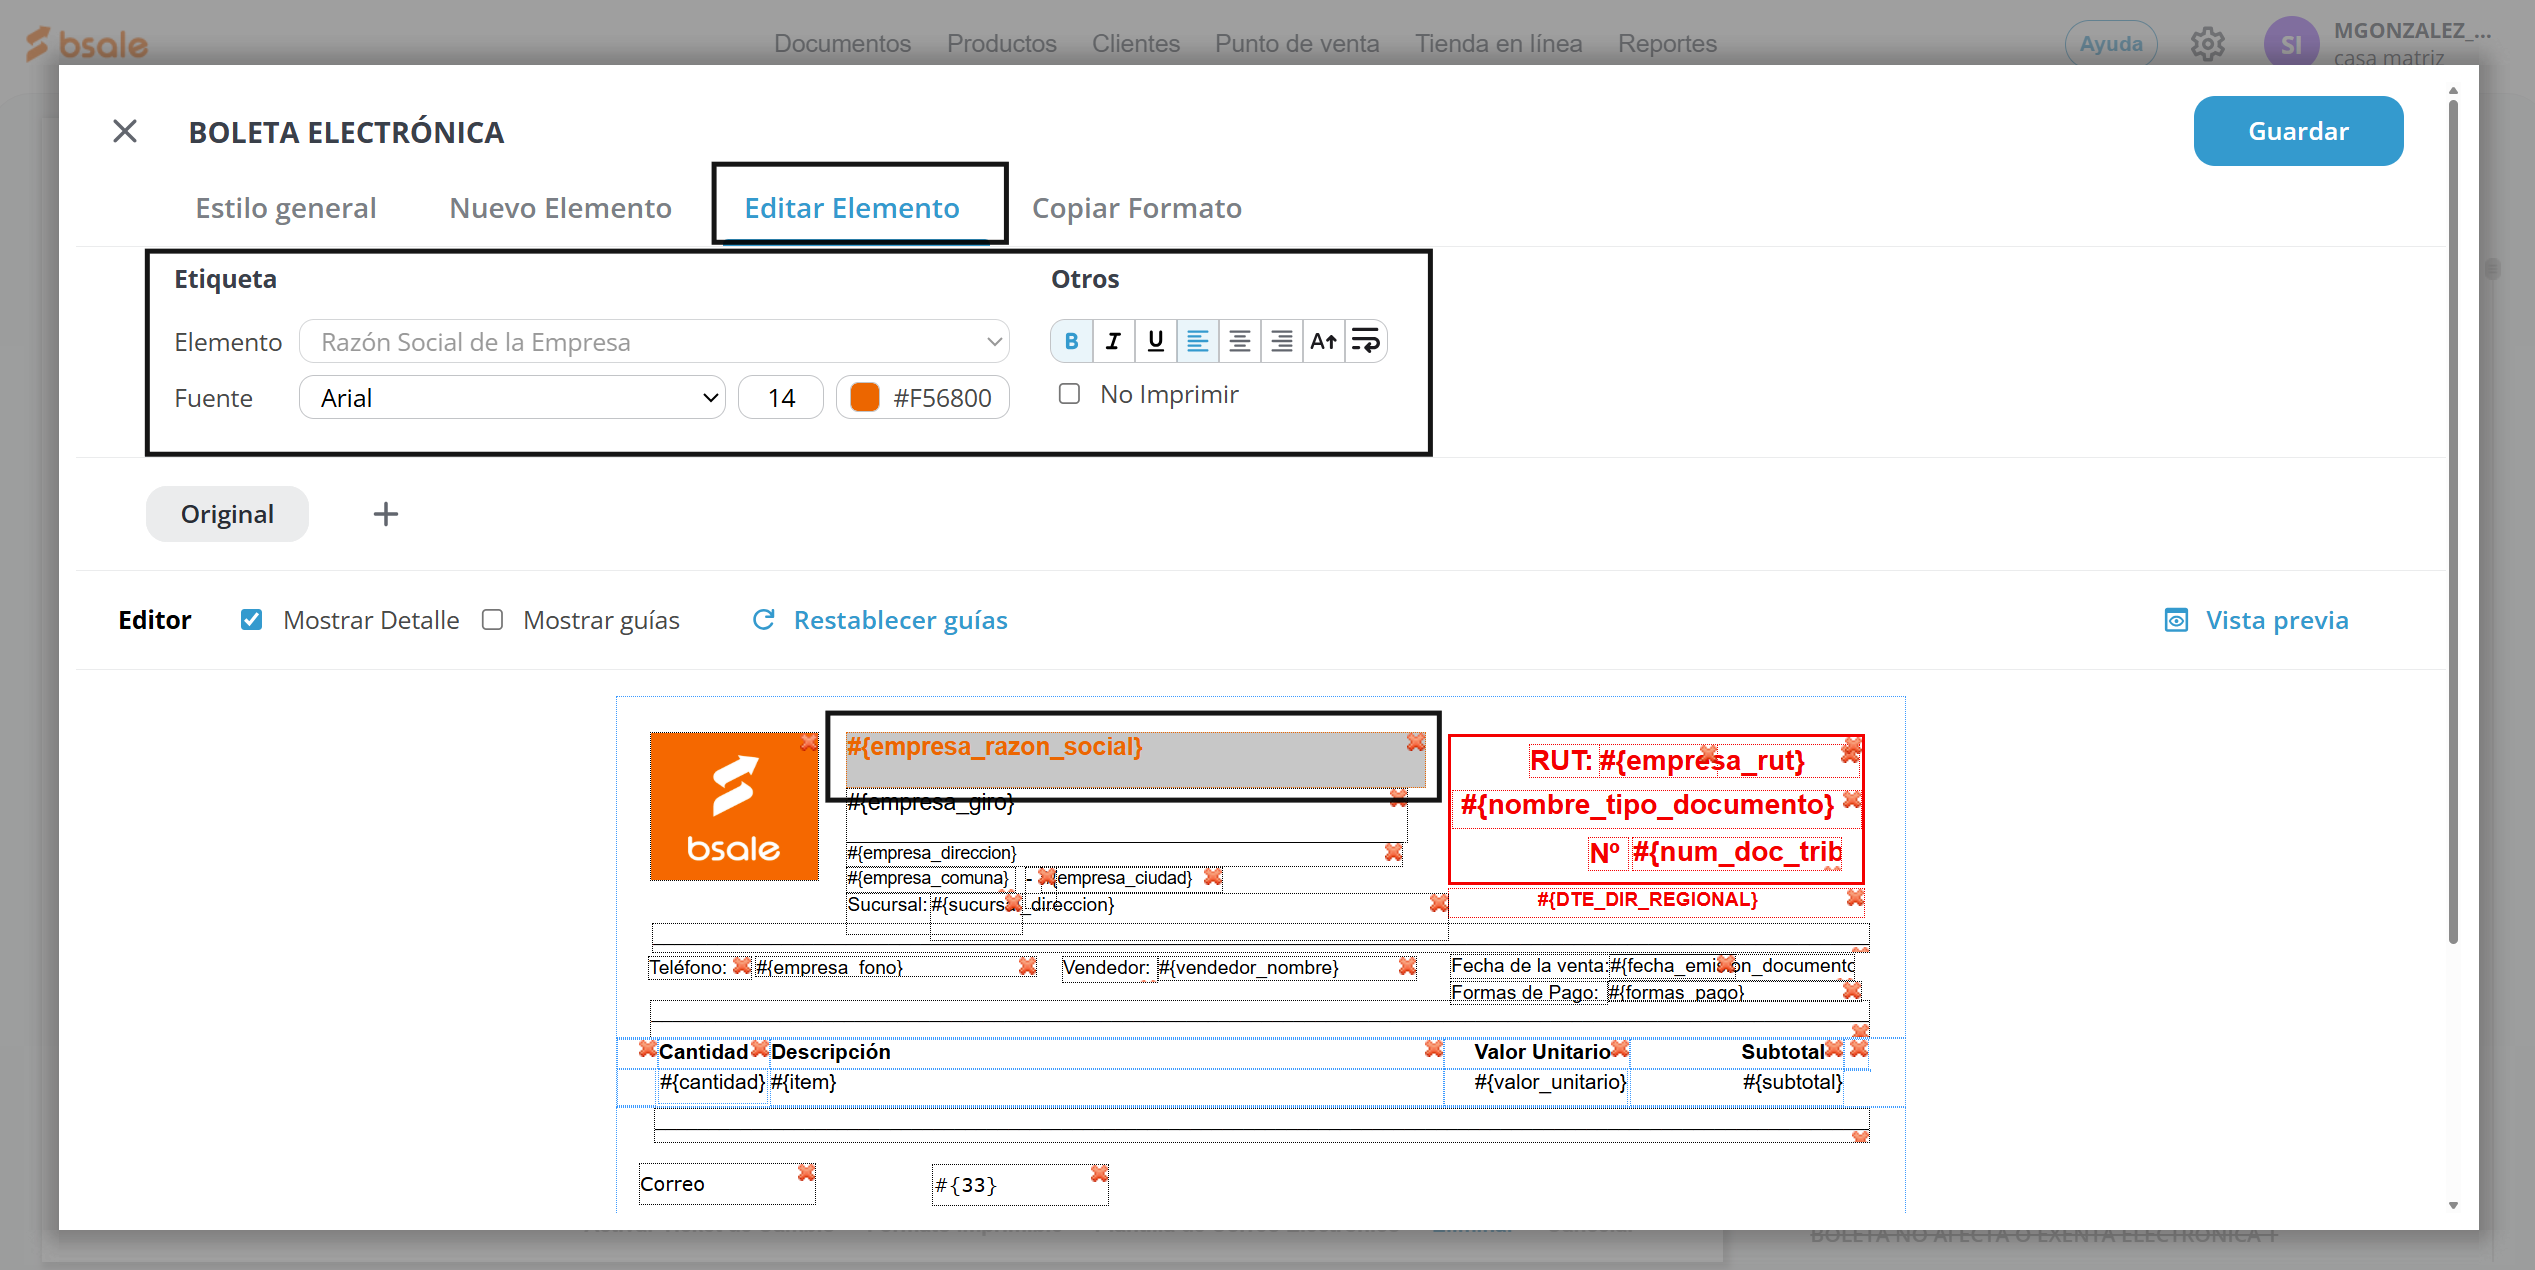Toggle italic text formatting
The image size is (2535, 1270).
1113,342
